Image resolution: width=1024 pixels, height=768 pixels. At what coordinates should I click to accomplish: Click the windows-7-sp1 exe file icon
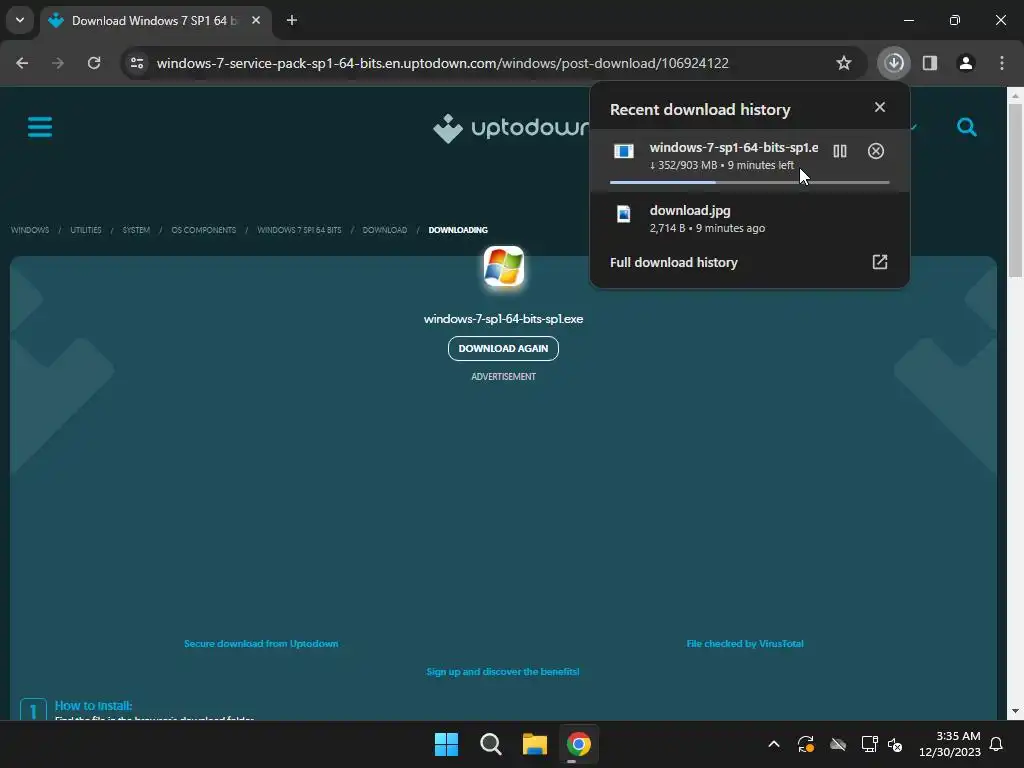click(x=624, y=151)
